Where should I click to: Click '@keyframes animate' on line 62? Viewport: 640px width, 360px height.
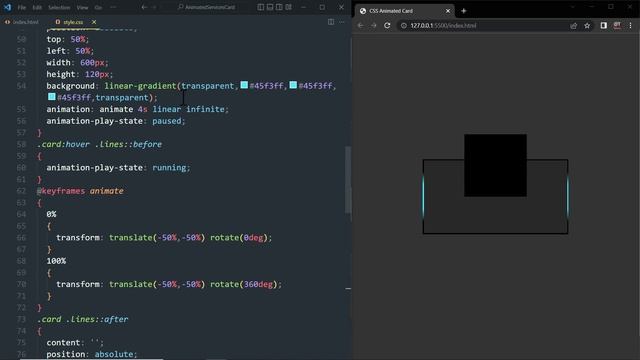[x=80, y=191]
